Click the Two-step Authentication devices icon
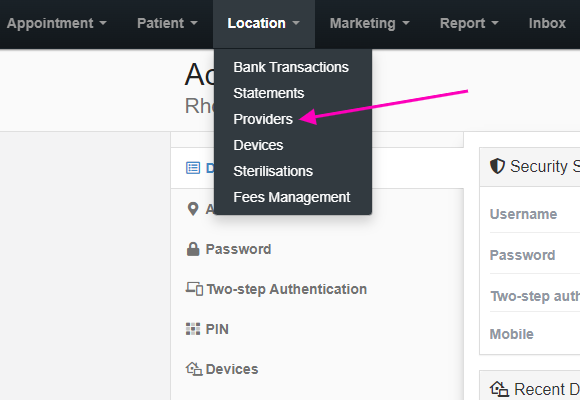This screenshot has height=400, width=580. [194, 289]
